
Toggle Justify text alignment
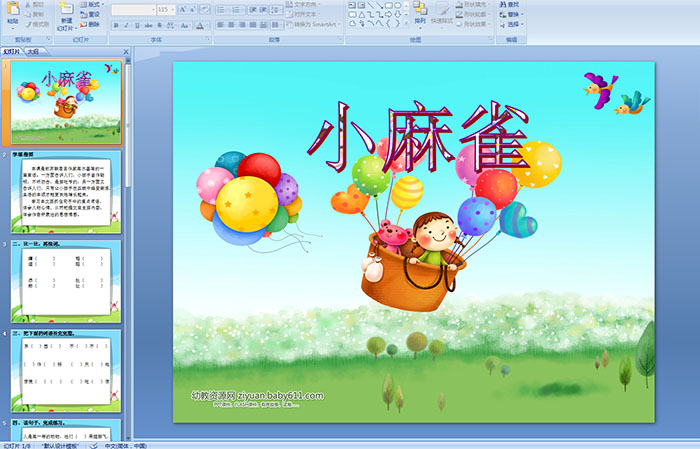pos(253,25)
